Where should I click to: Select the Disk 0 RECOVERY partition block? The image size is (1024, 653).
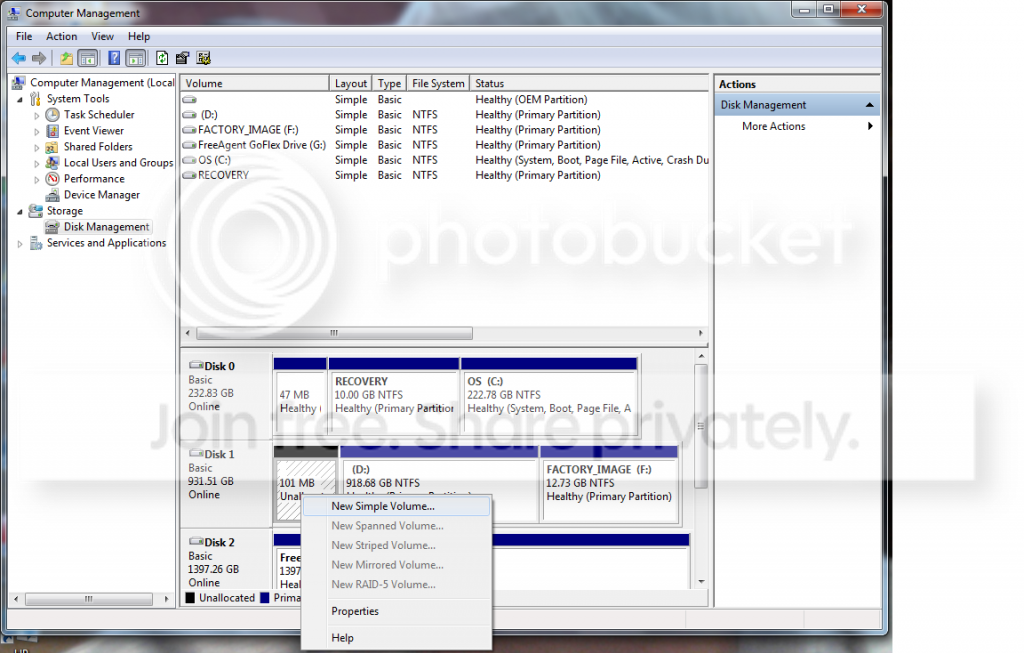[x=394, y=394]
